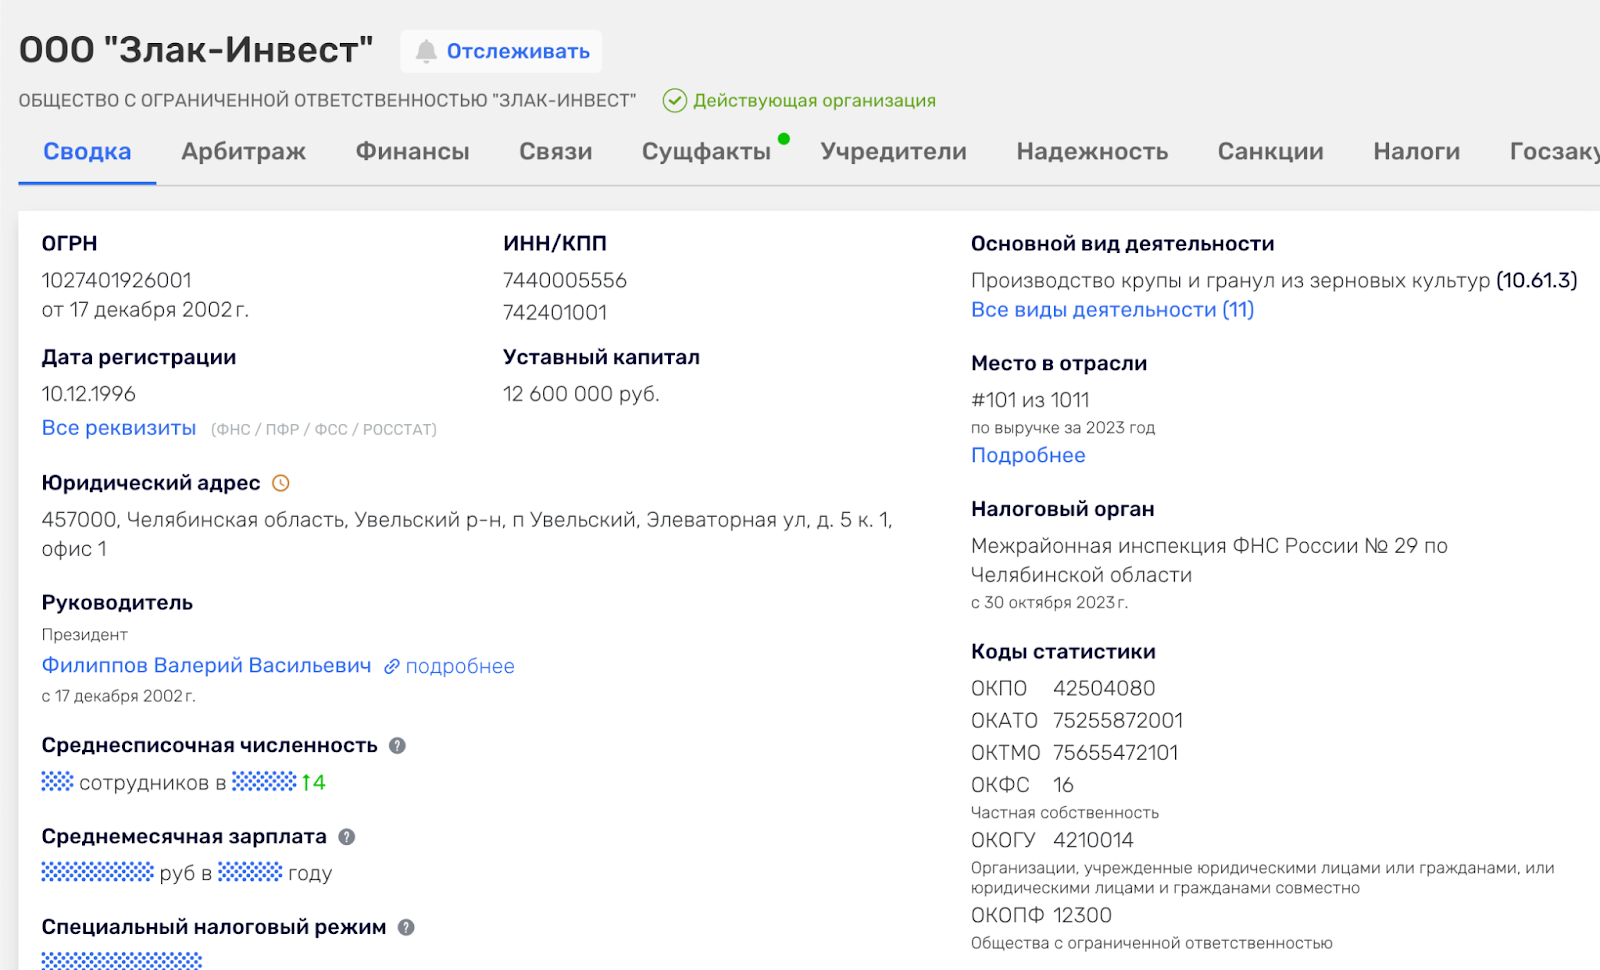Image resolution: width=1600 pixels, height=970 pixels.
Task: Go to the Сущфакты tab
Action: click(x=706, y=151)
